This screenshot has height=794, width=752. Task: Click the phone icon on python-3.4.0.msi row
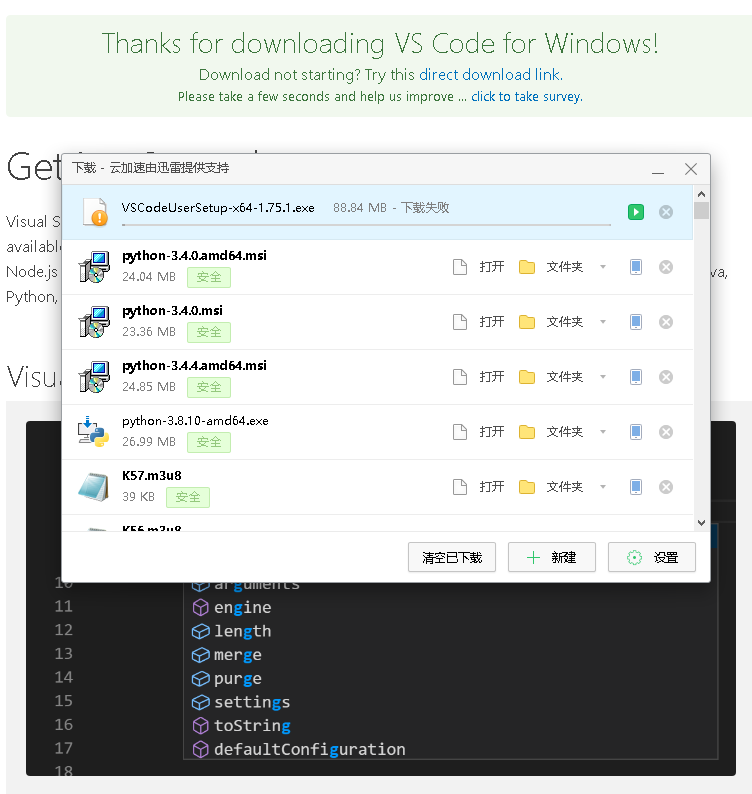click(636, 322)
